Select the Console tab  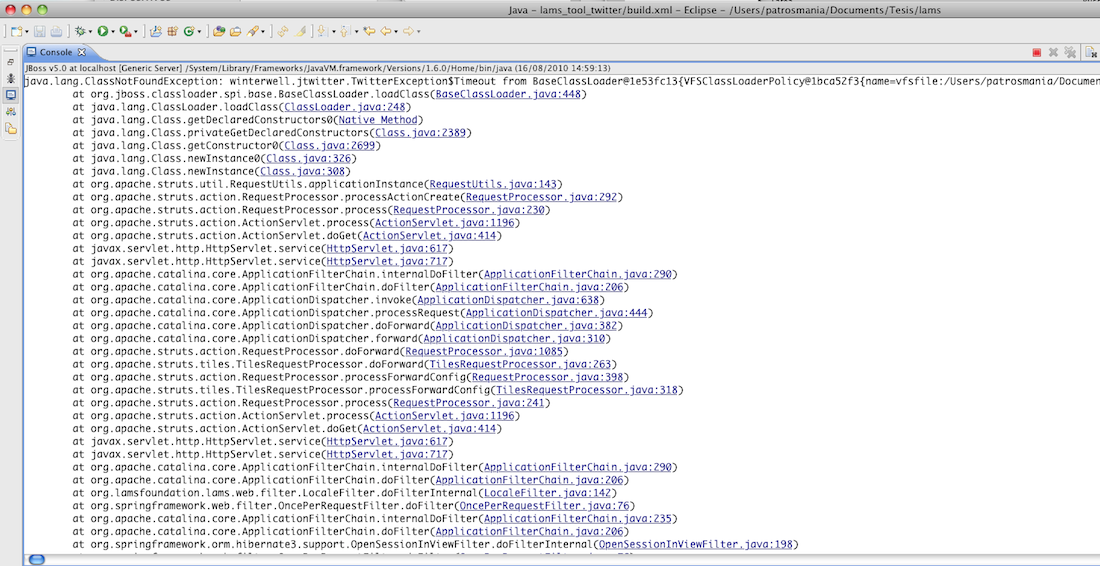[x=55, y=52]
